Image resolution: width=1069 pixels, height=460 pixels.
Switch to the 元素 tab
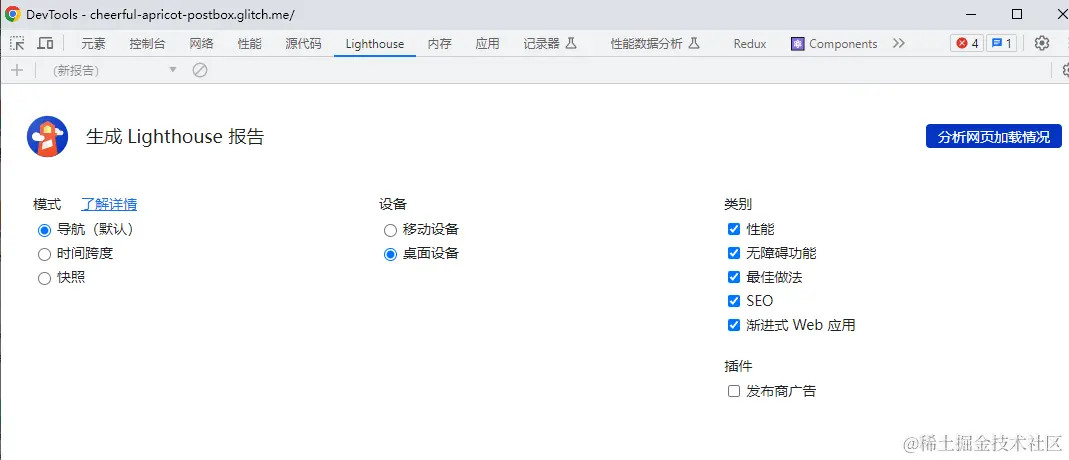click(x=93, y=44)
